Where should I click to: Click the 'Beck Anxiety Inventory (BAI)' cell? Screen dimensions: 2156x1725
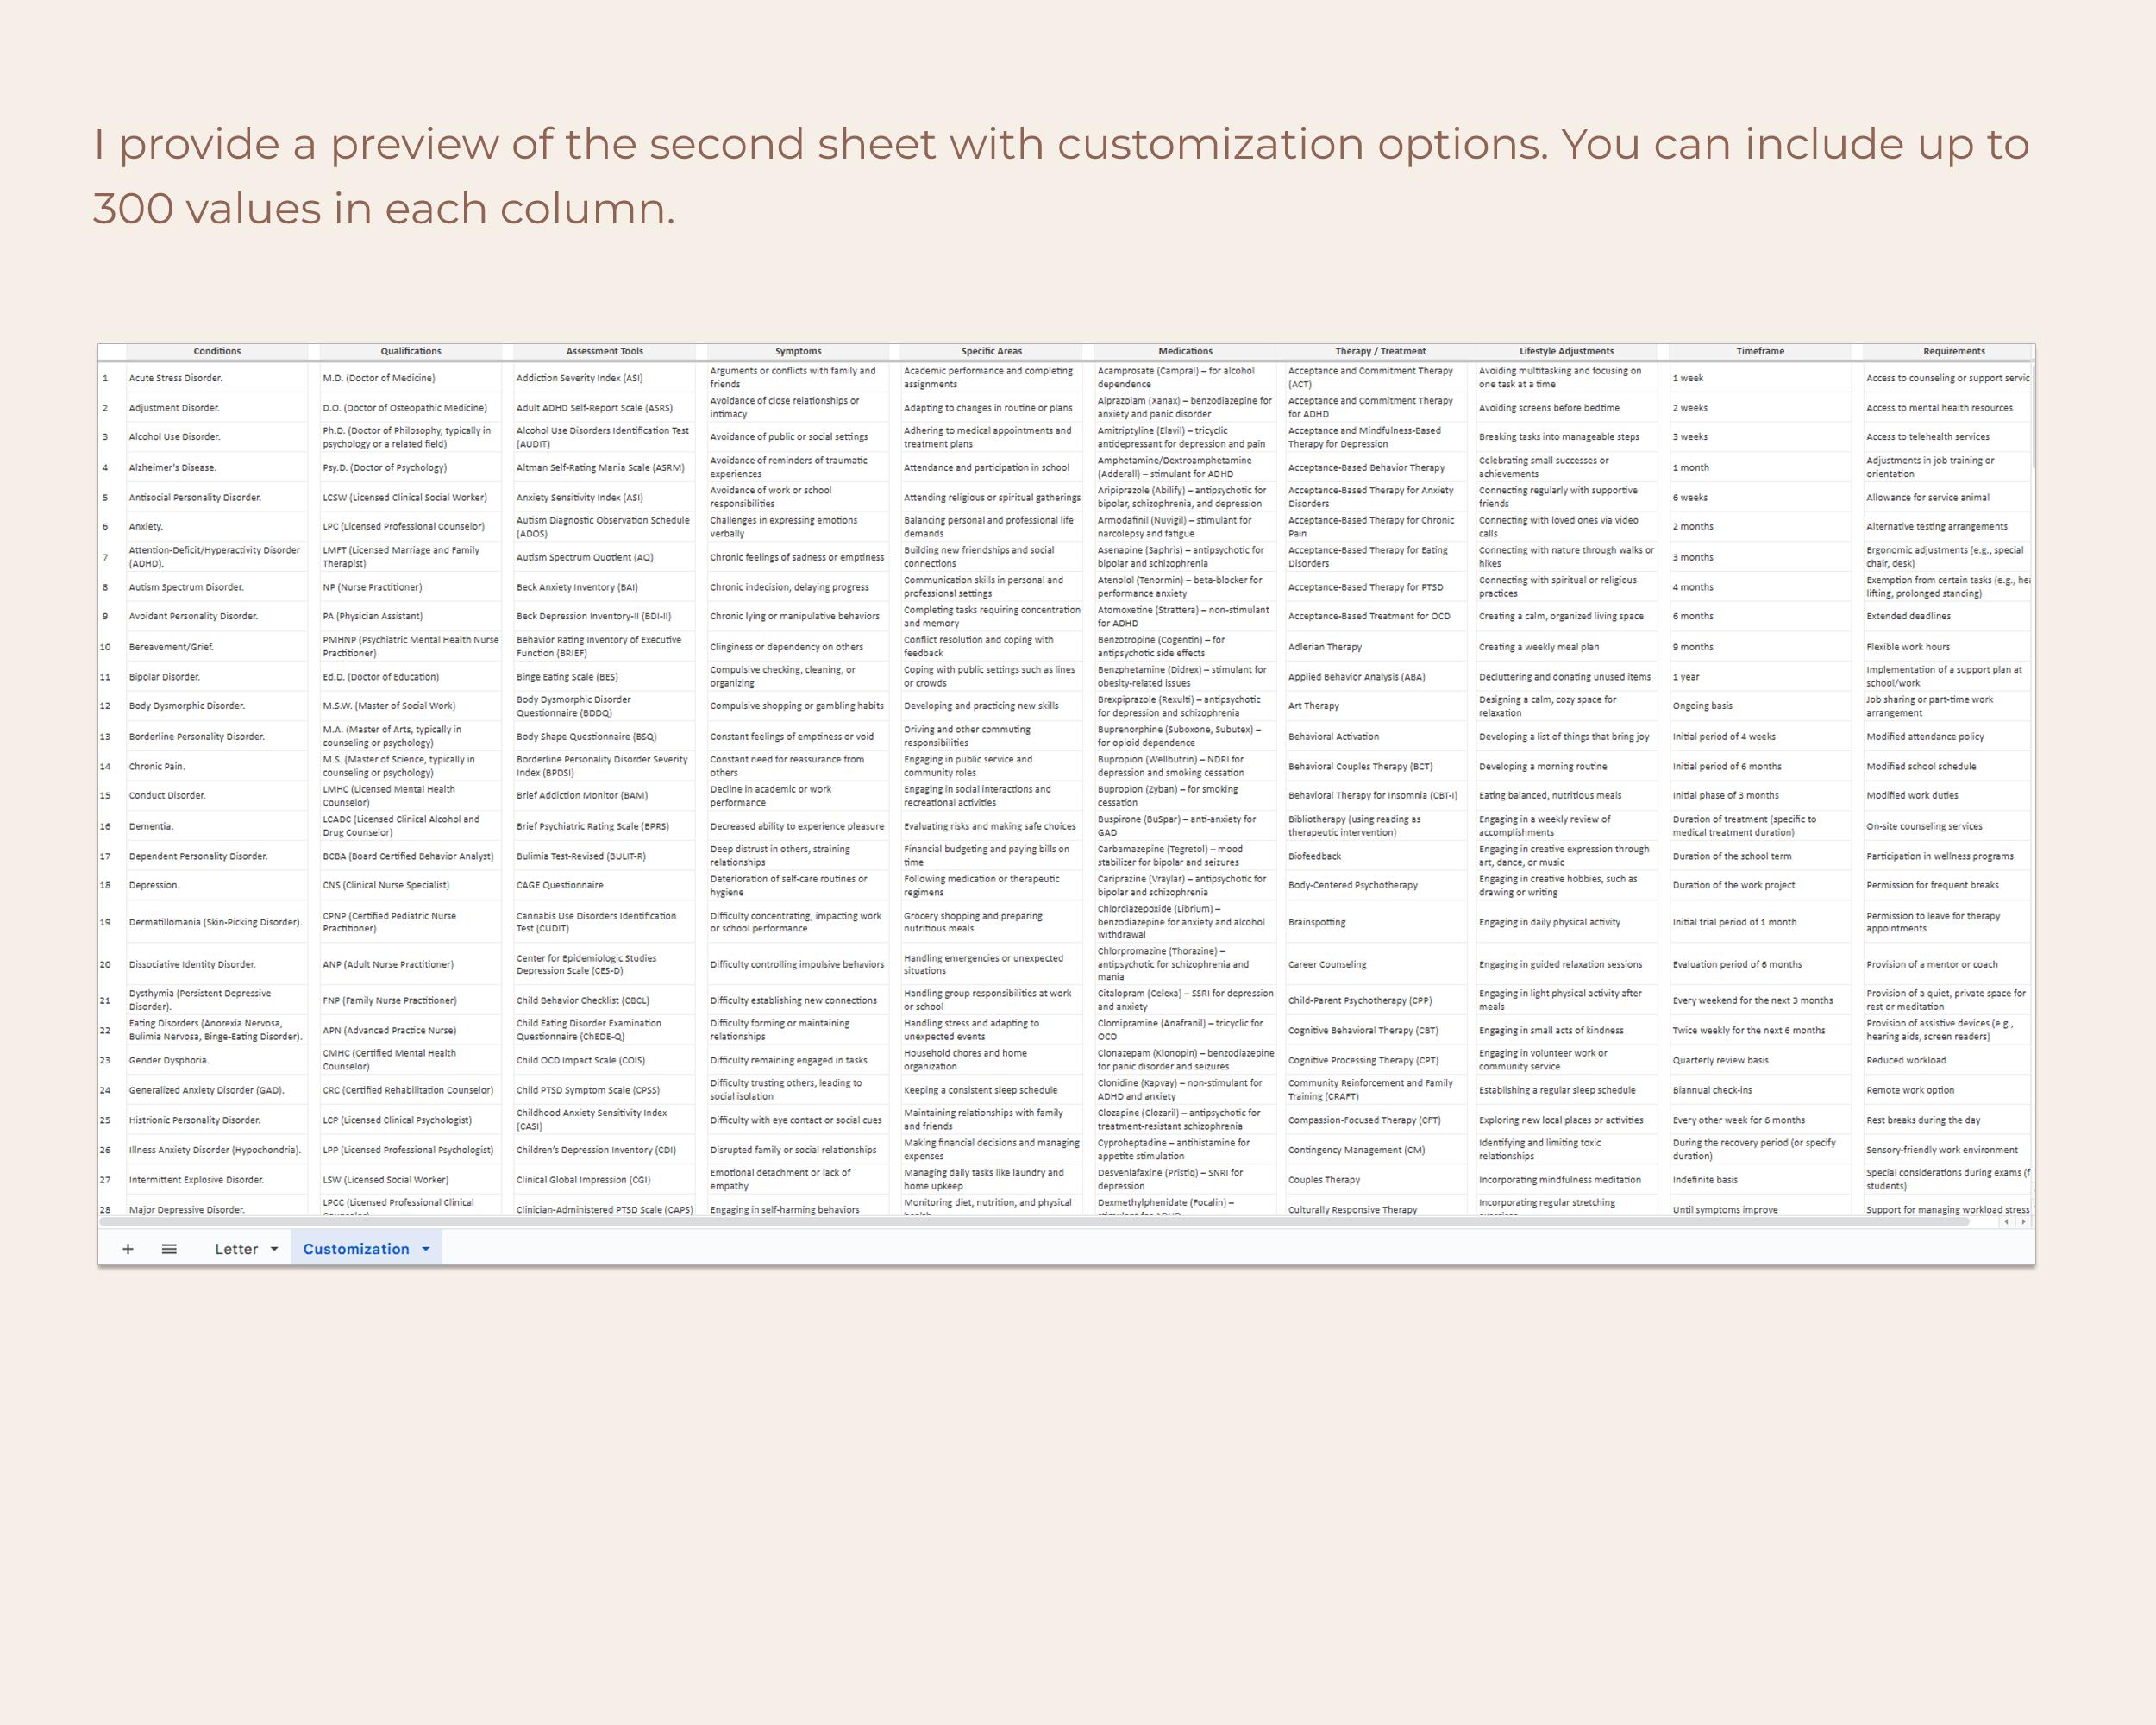(605, 587)
